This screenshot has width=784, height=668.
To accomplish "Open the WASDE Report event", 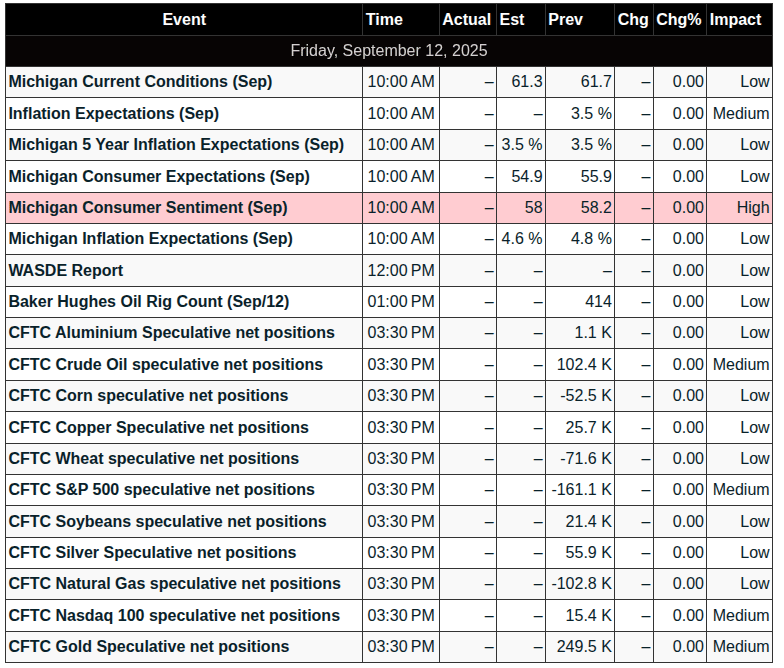I will click(x=66, y=270).
